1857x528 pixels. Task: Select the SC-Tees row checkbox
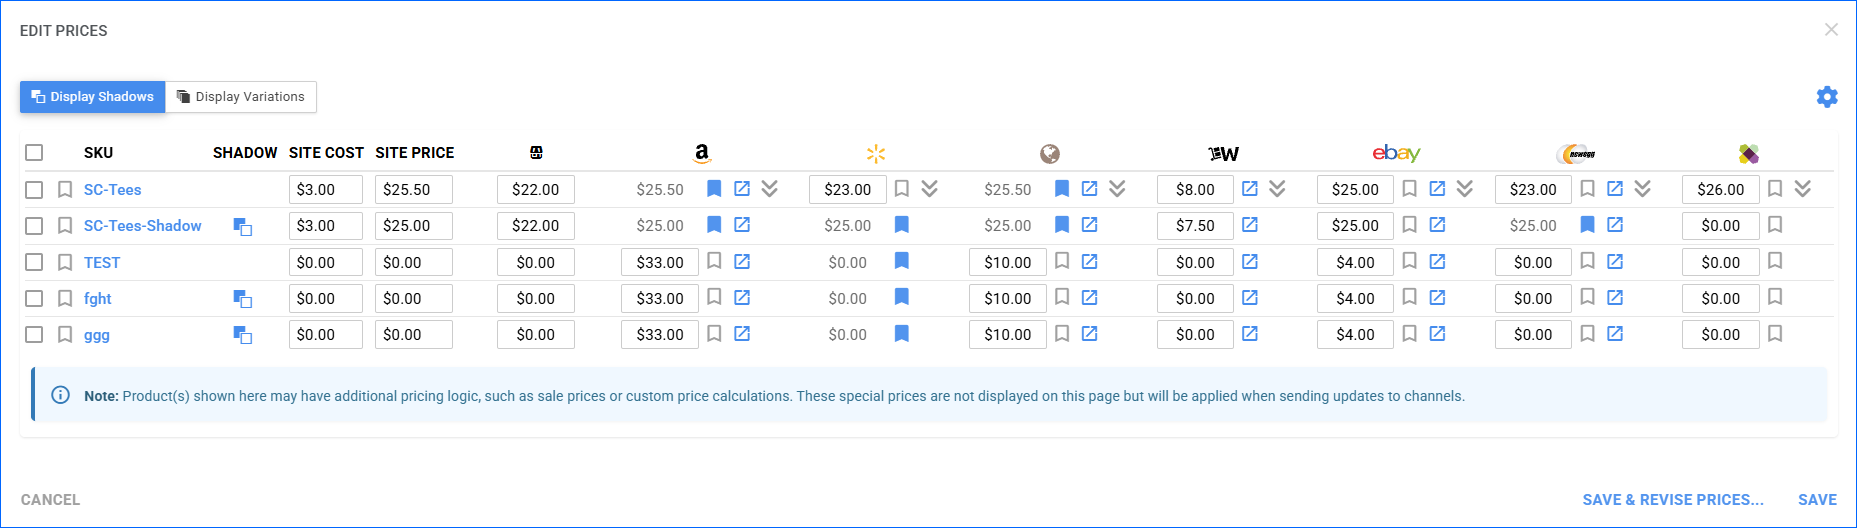[x=34, y=189]
